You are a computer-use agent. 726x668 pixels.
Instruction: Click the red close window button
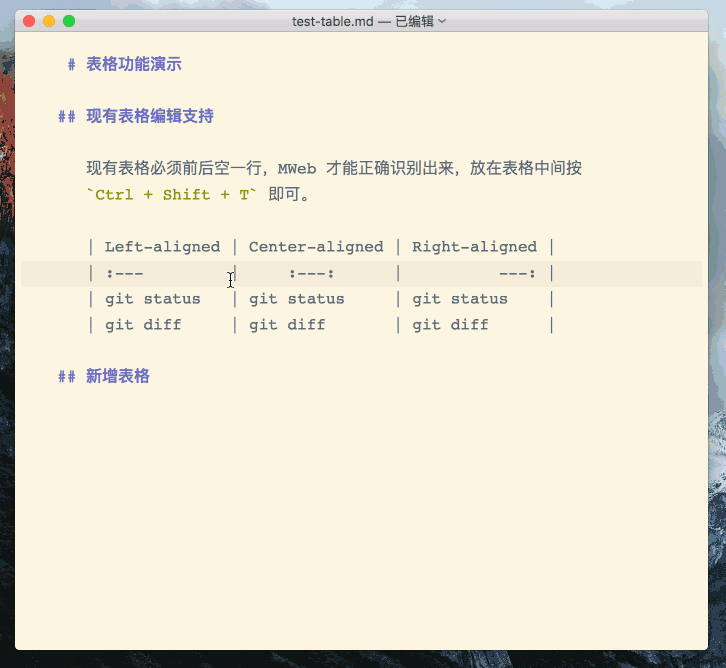pyautogui.click(x=29, y=21)
